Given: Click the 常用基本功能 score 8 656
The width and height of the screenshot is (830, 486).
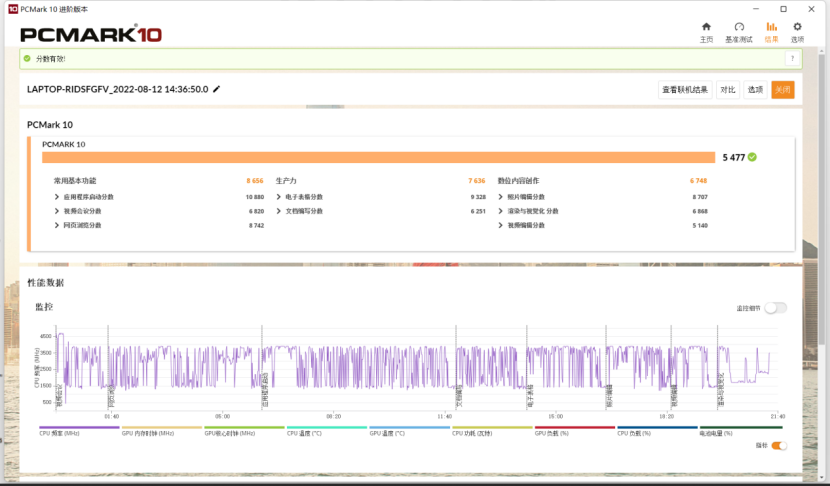Looking at the screenshot, I should 255,181.
